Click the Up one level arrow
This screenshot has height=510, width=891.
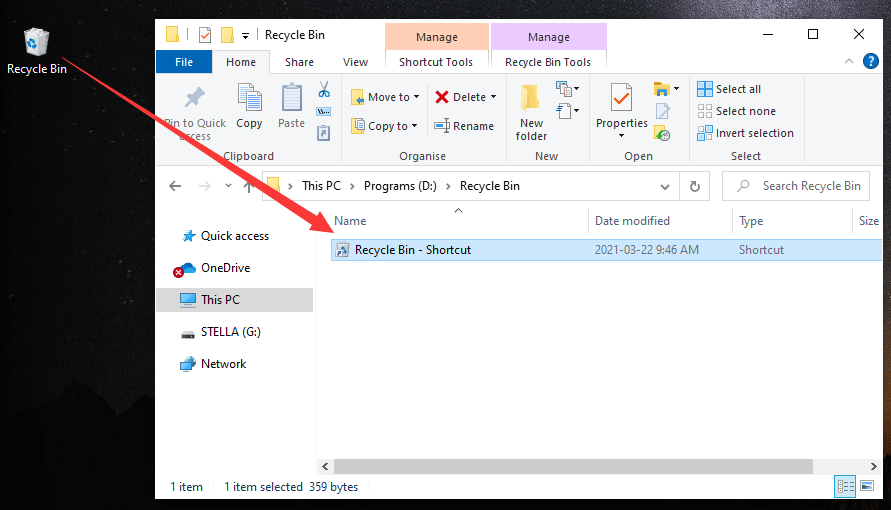pyautogui.click(x=248, y=186)
